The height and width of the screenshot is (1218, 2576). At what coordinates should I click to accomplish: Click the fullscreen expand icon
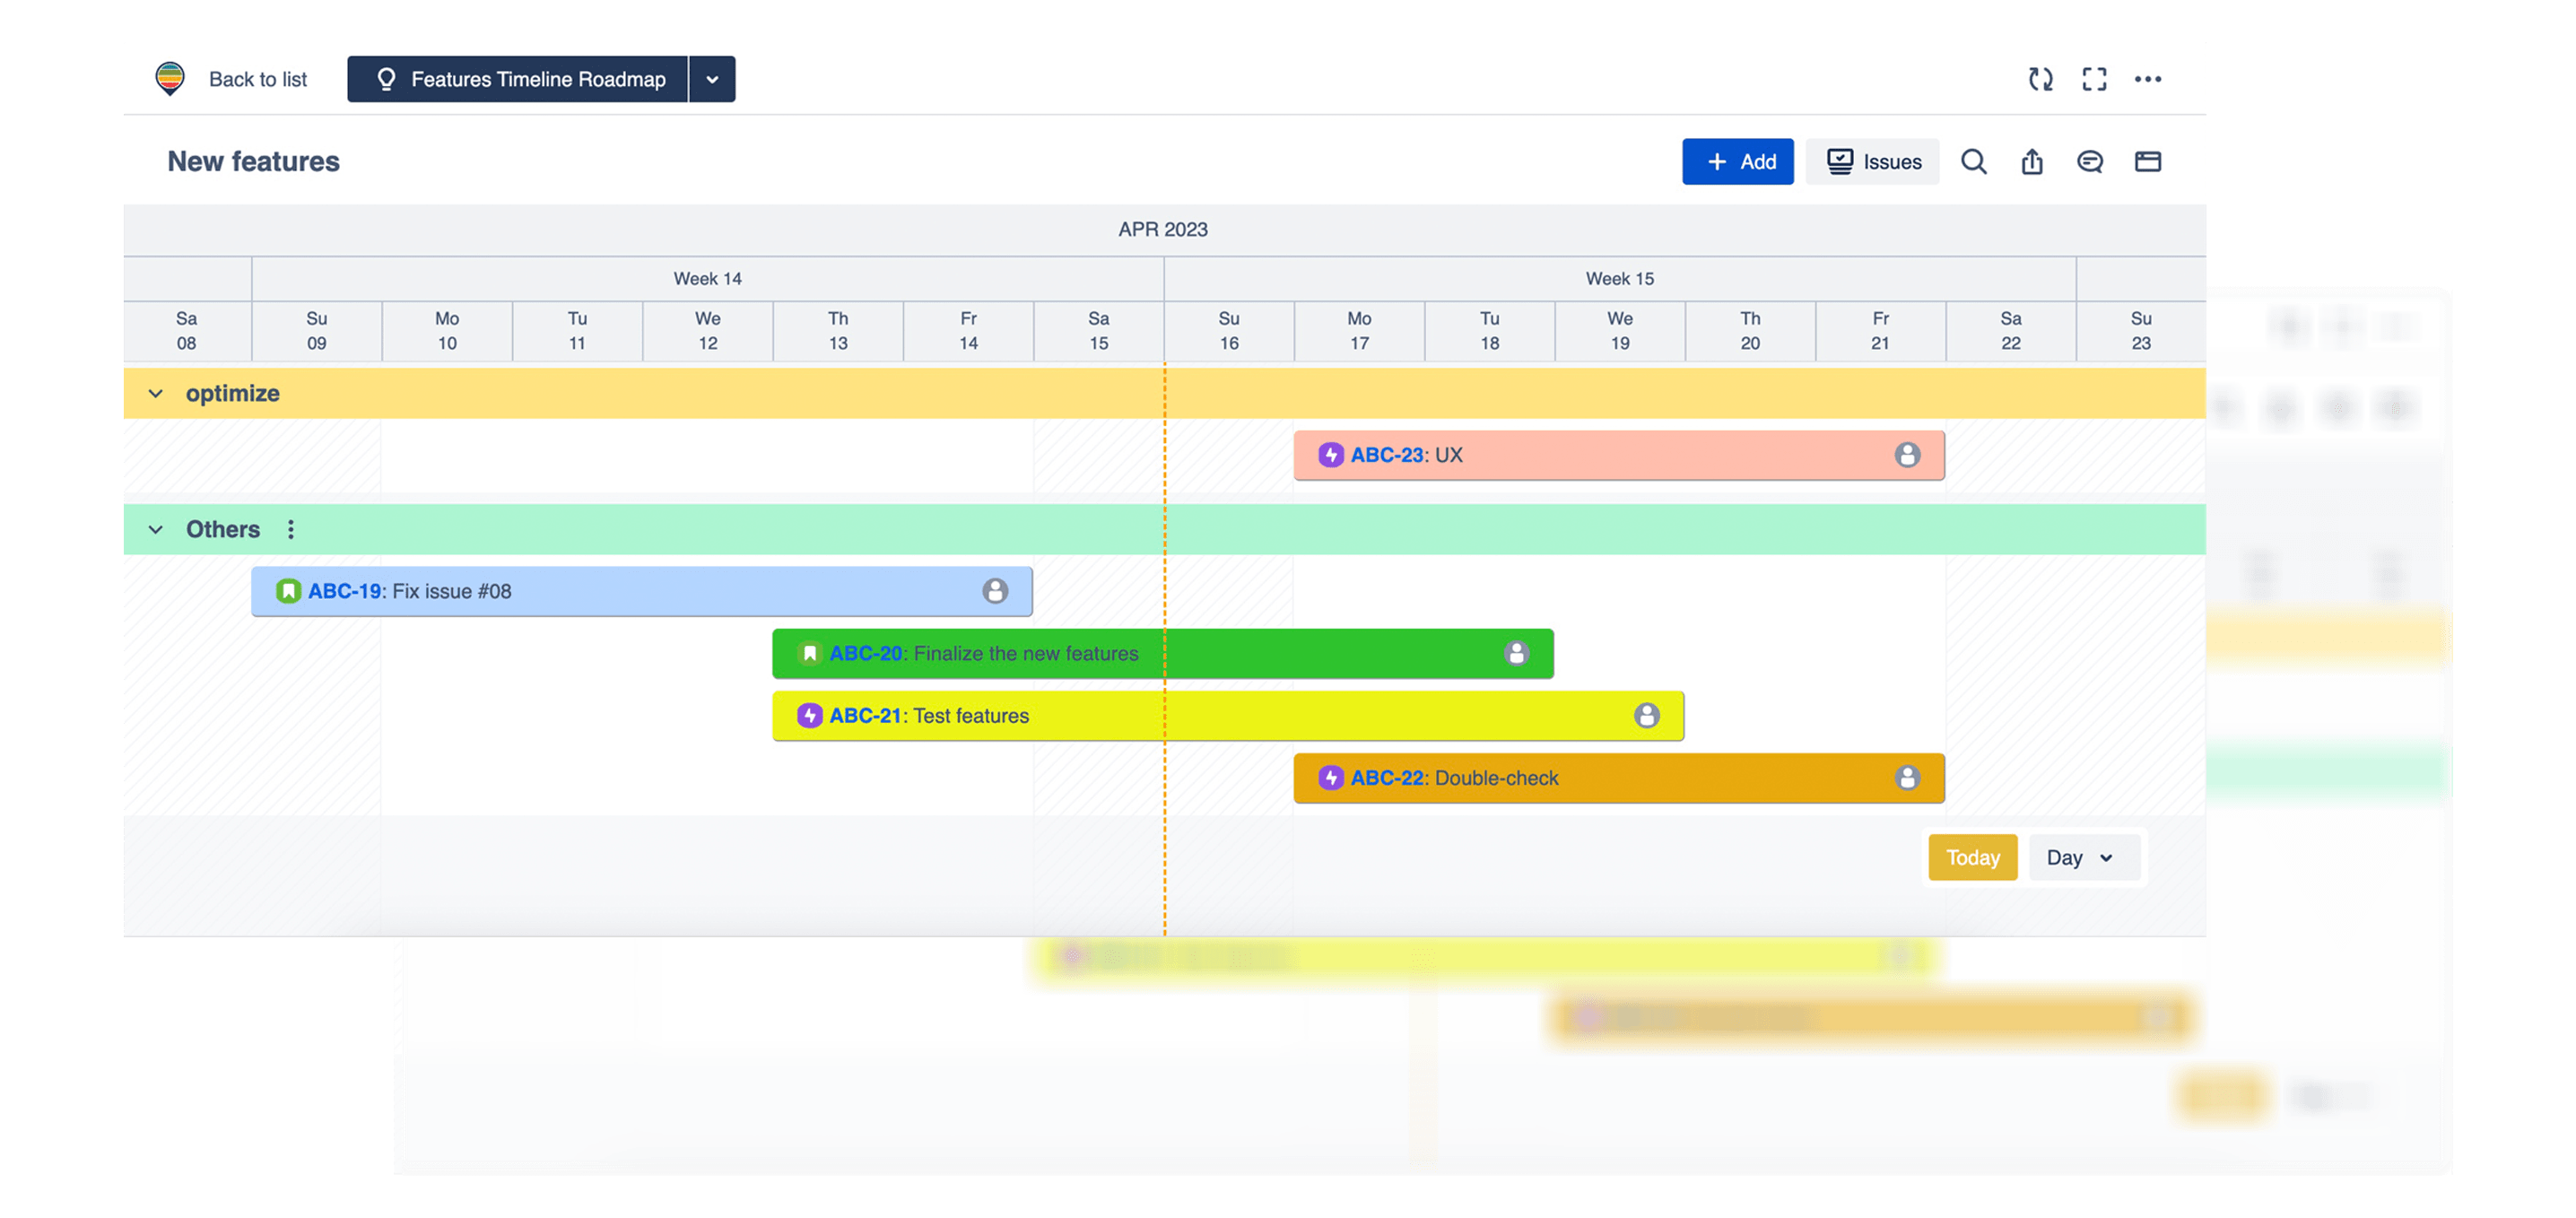coord(2093,79)
